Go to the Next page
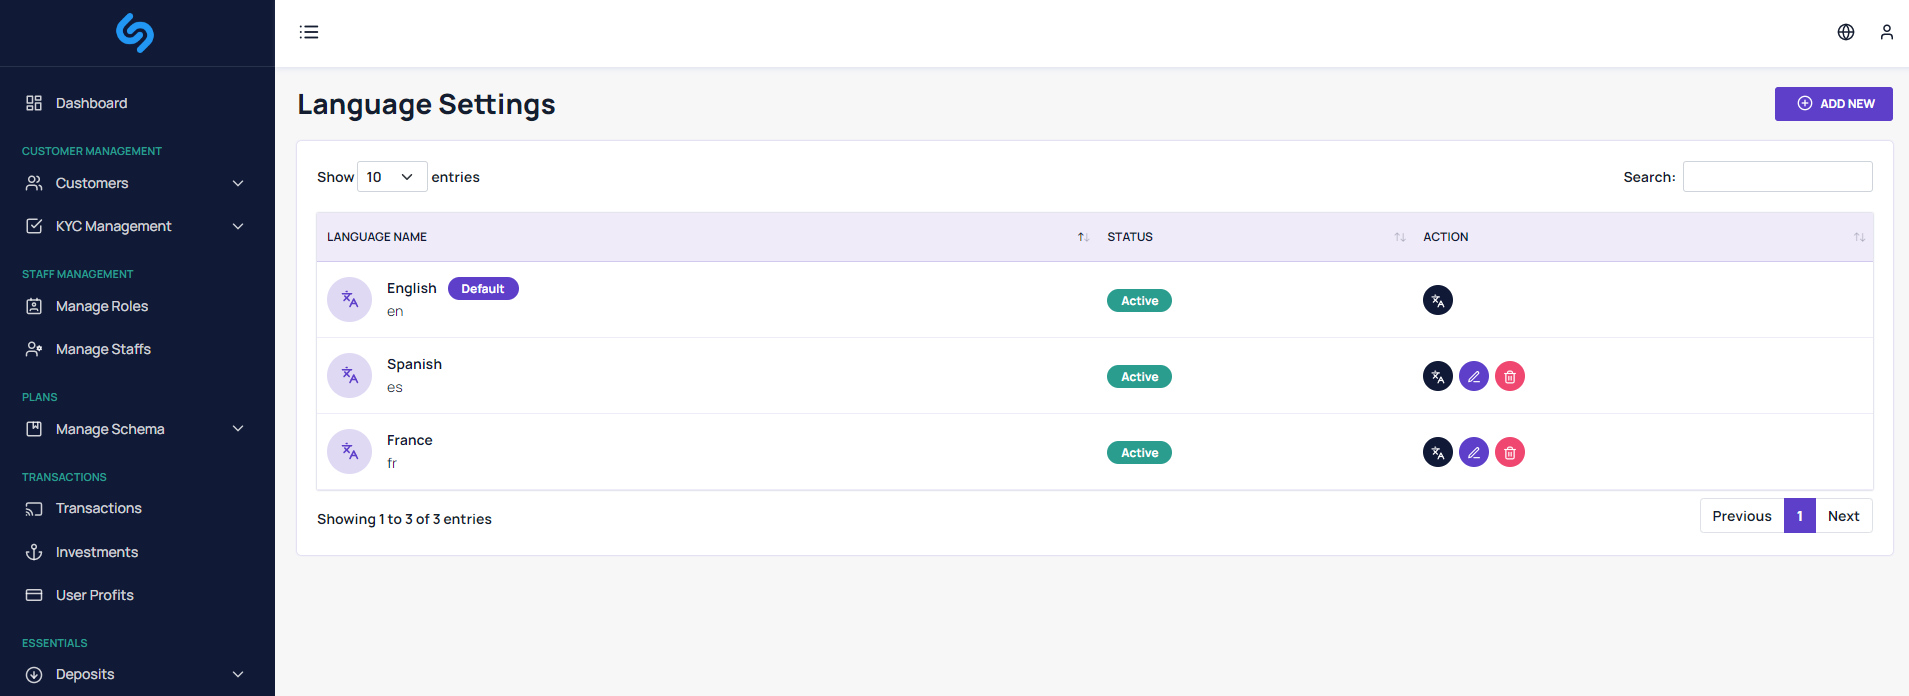 pyautogui.click(x=1843, y=516)
